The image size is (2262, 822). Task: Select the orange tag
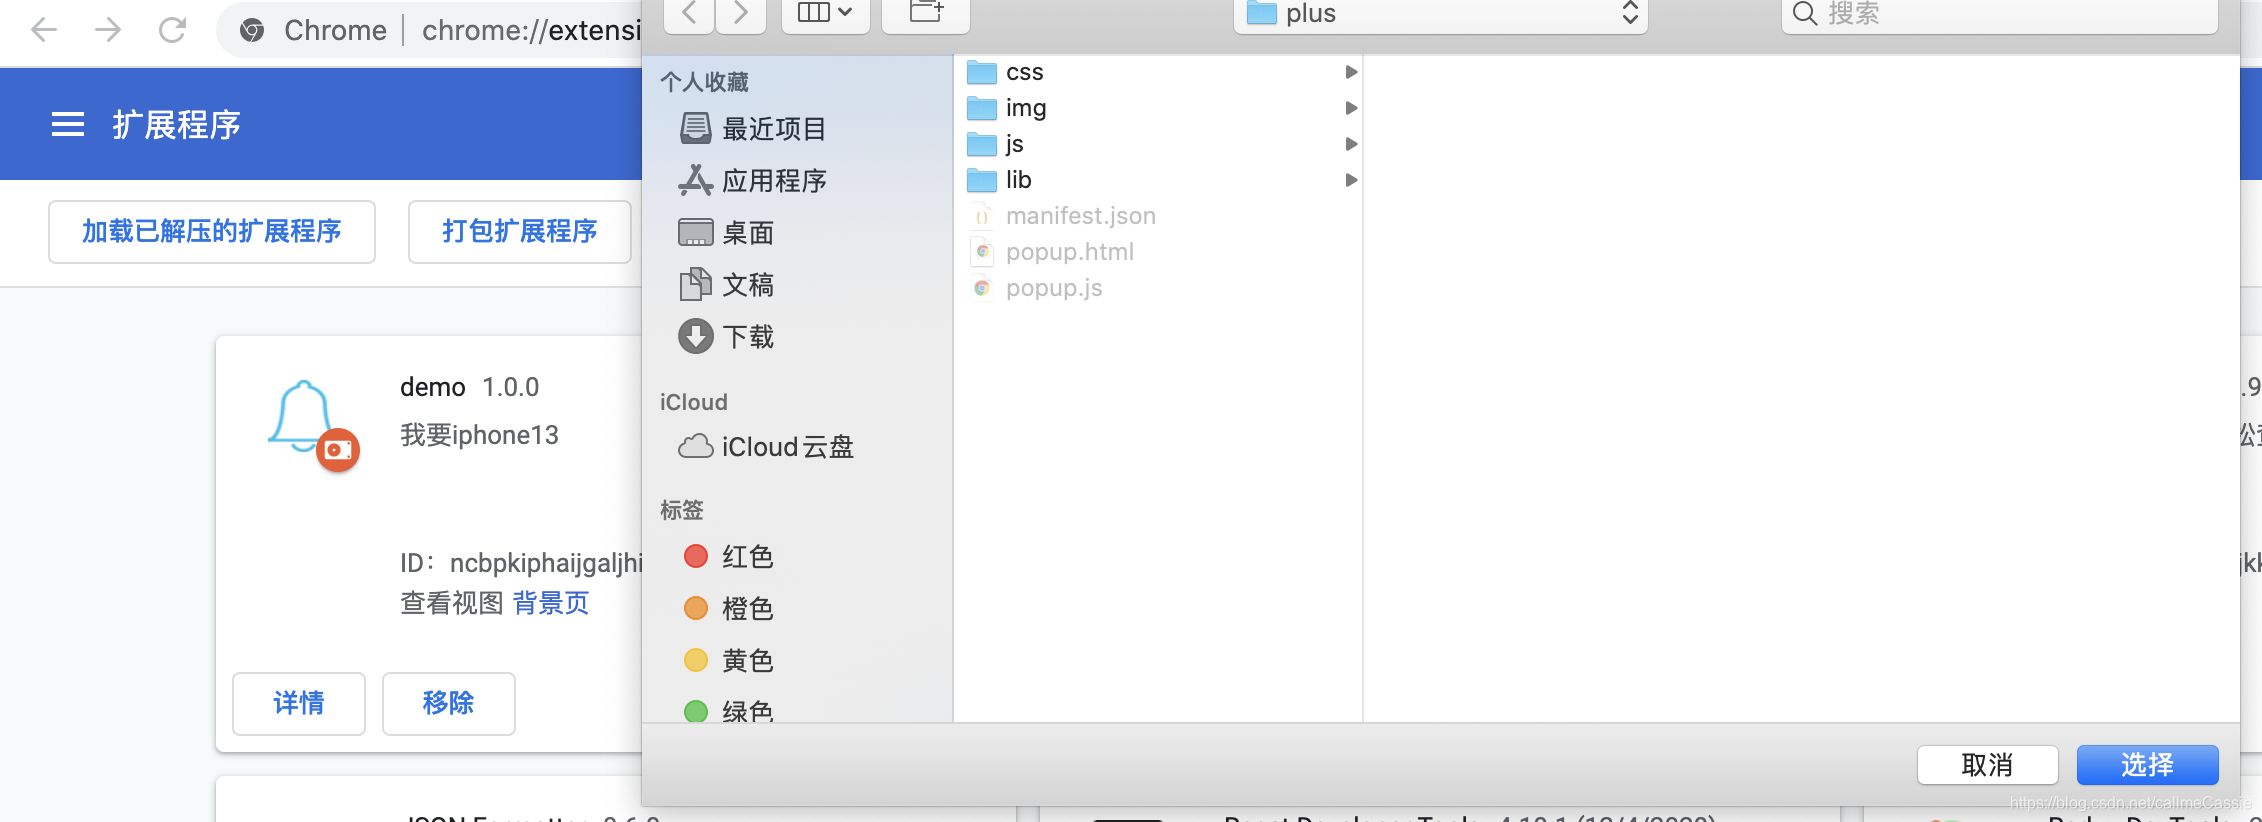tap(728, 608)
